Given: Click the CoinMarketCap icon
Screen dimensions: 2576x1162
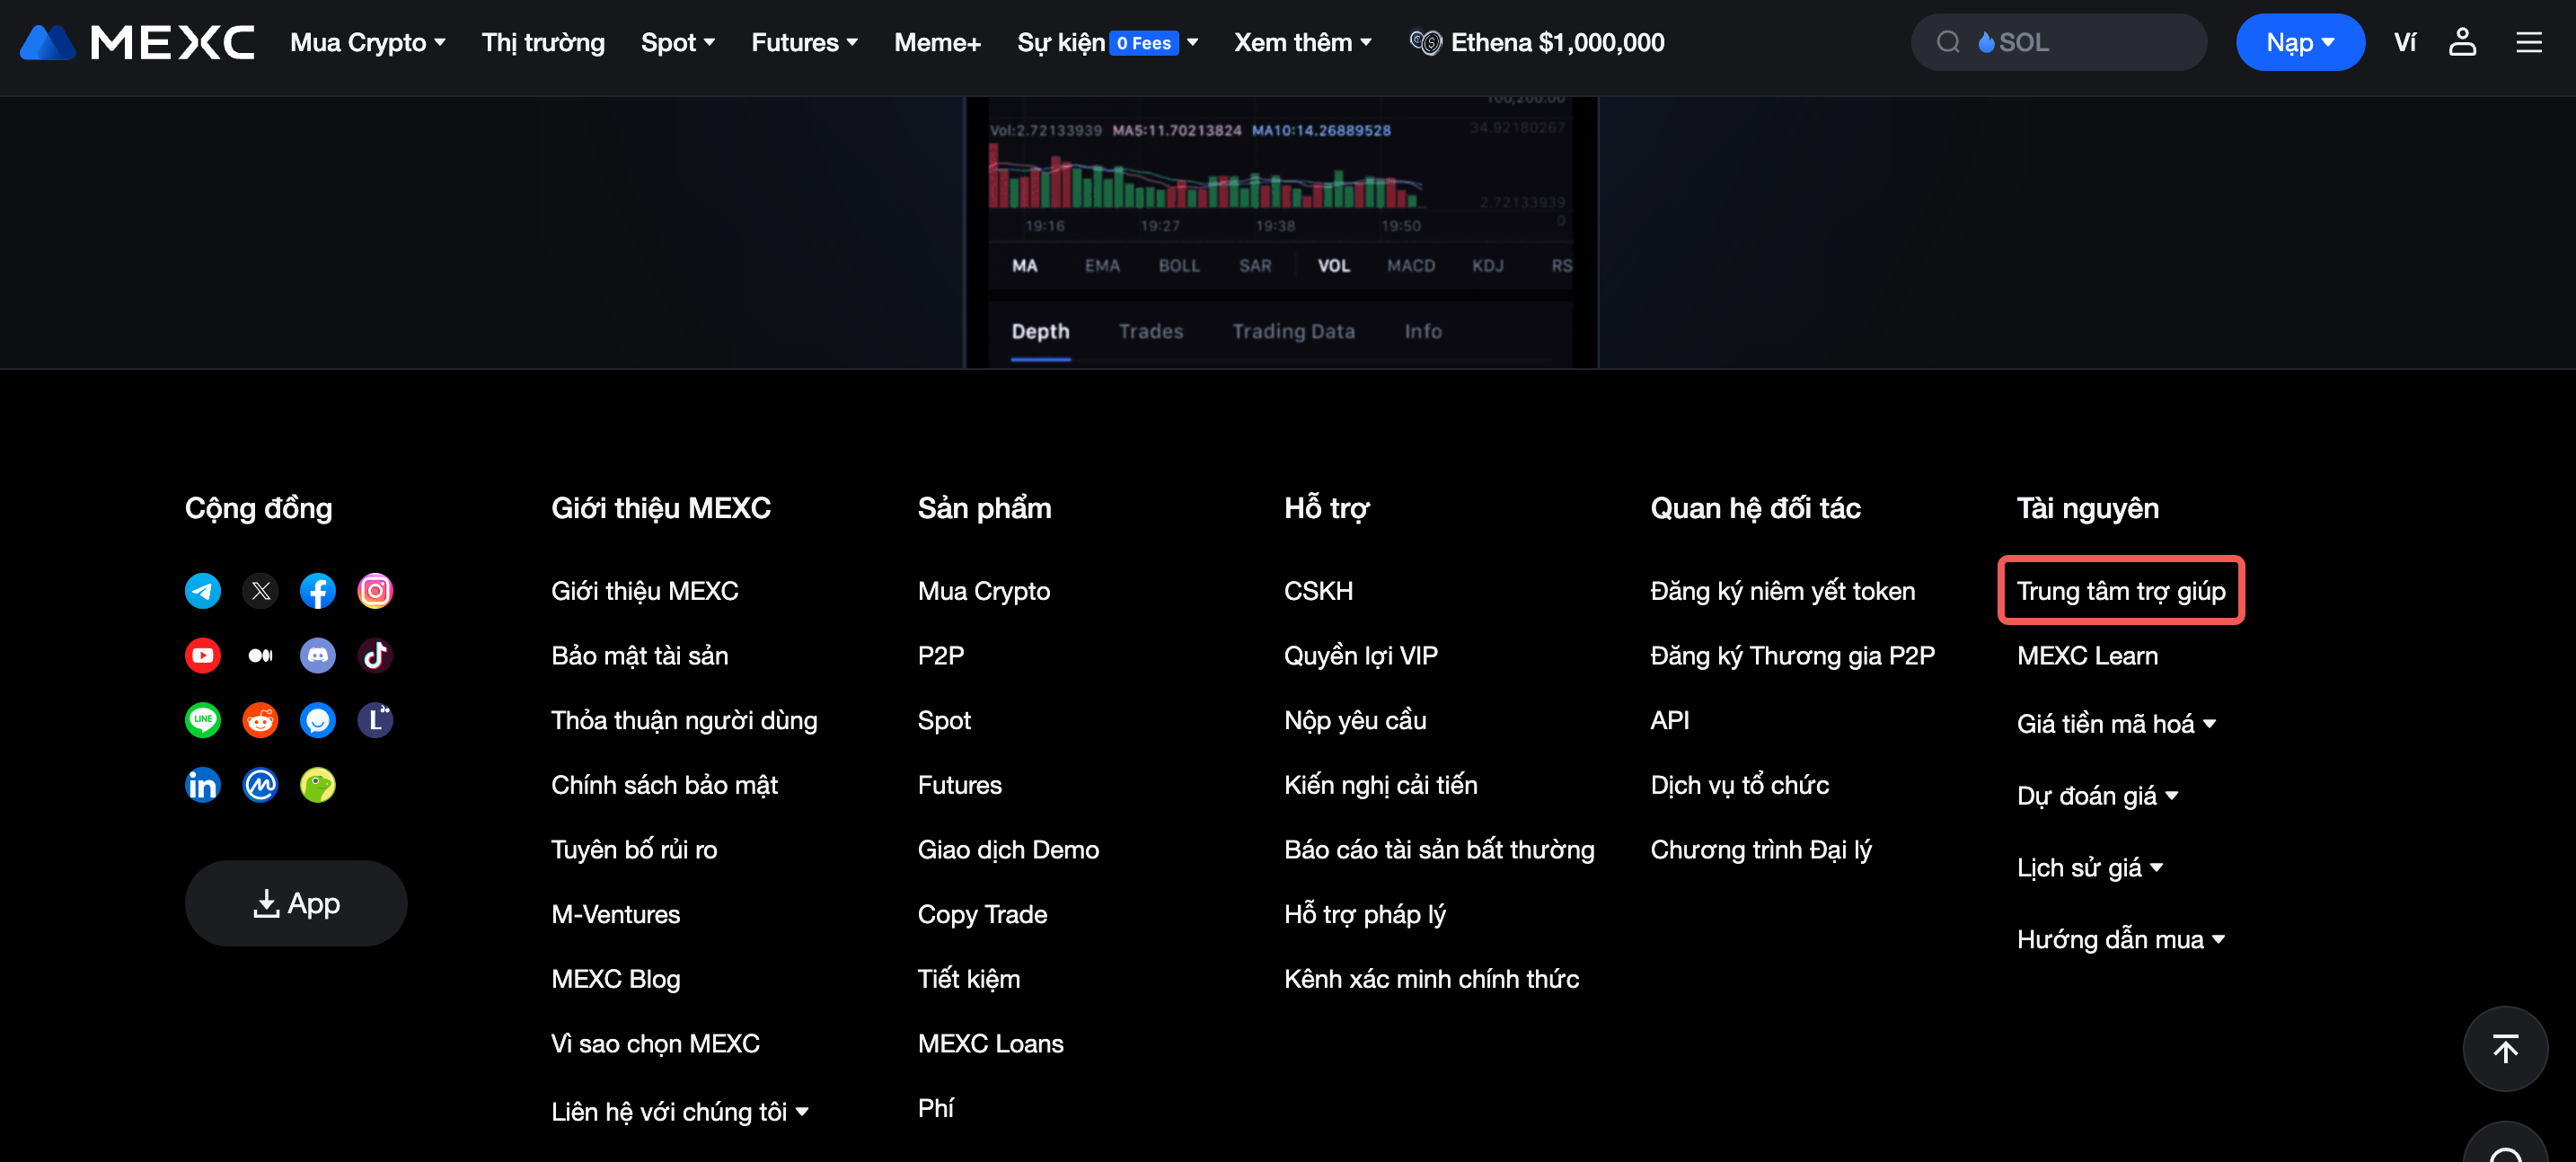Looking at the screenshot, I should 260,785.
